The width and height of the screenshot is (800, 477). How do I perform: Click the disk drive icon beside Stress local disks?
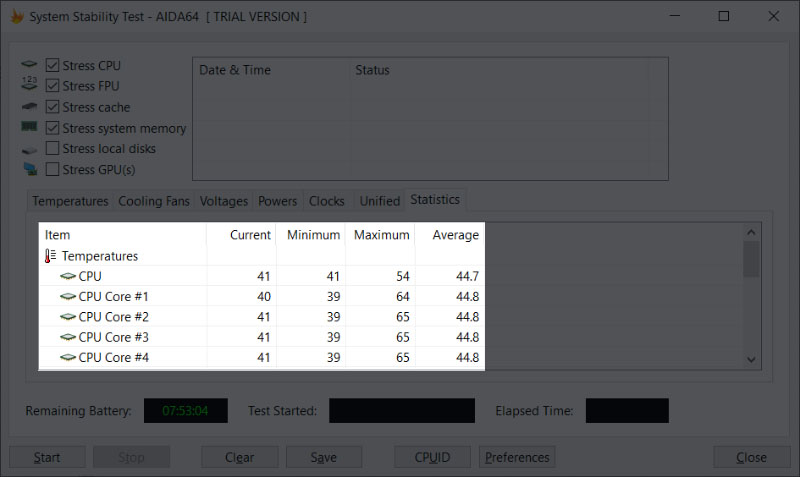point(29,150)
